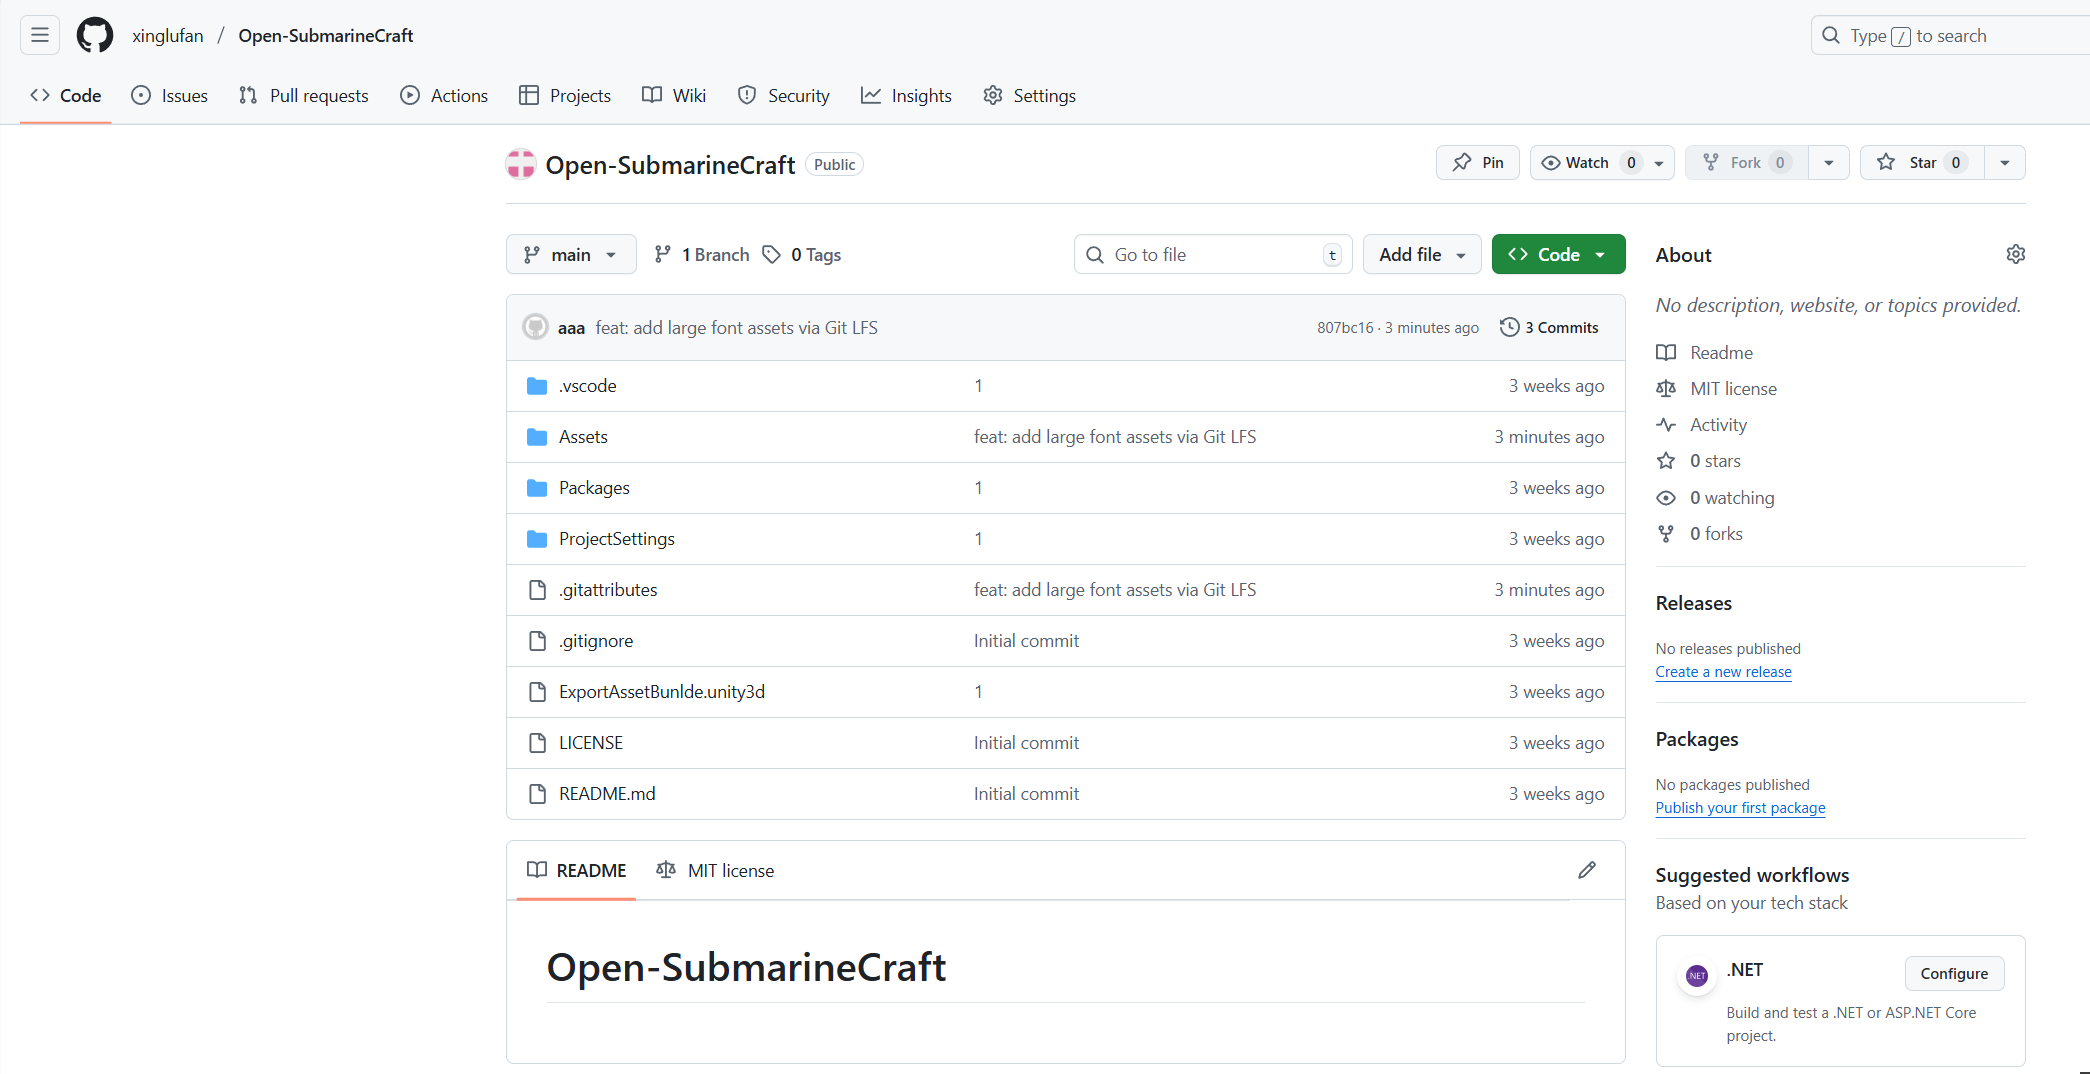Click the Assets folder icon
The image size is (2090, 1074).
[537, 437]
